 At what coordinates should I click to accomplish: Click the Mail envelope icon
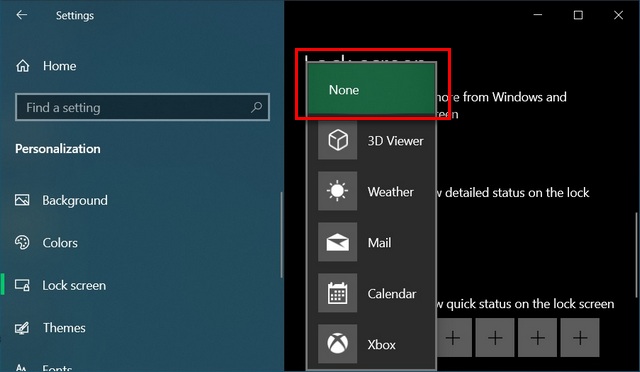point(338,242)
